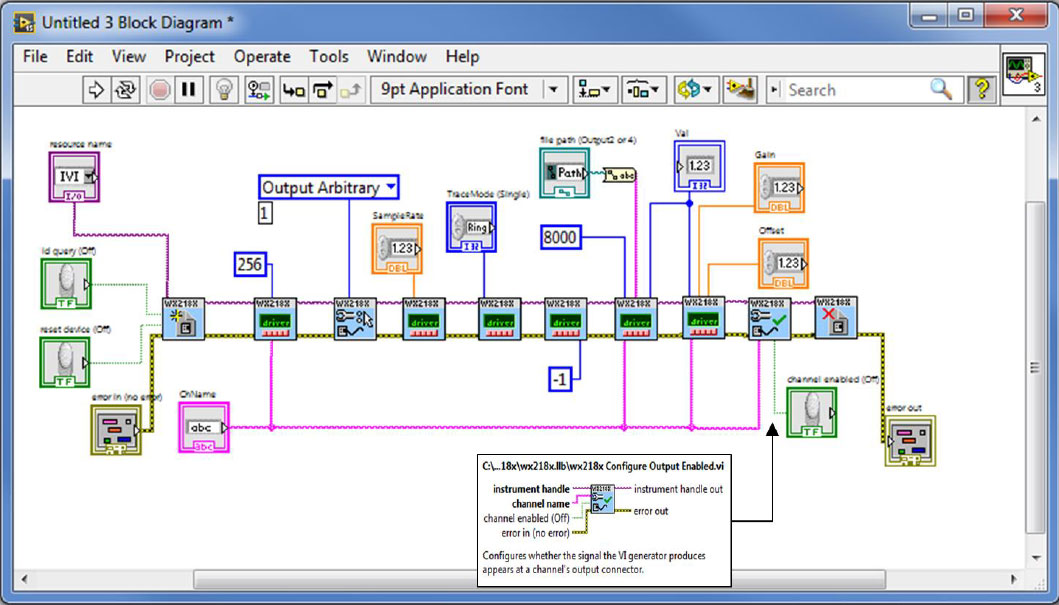The width and height of the screenshot is (1059, 605).
Task: Click the channel enabled (Off) boolean terminal
Action: pyautogui.click(x=812, y=413)
